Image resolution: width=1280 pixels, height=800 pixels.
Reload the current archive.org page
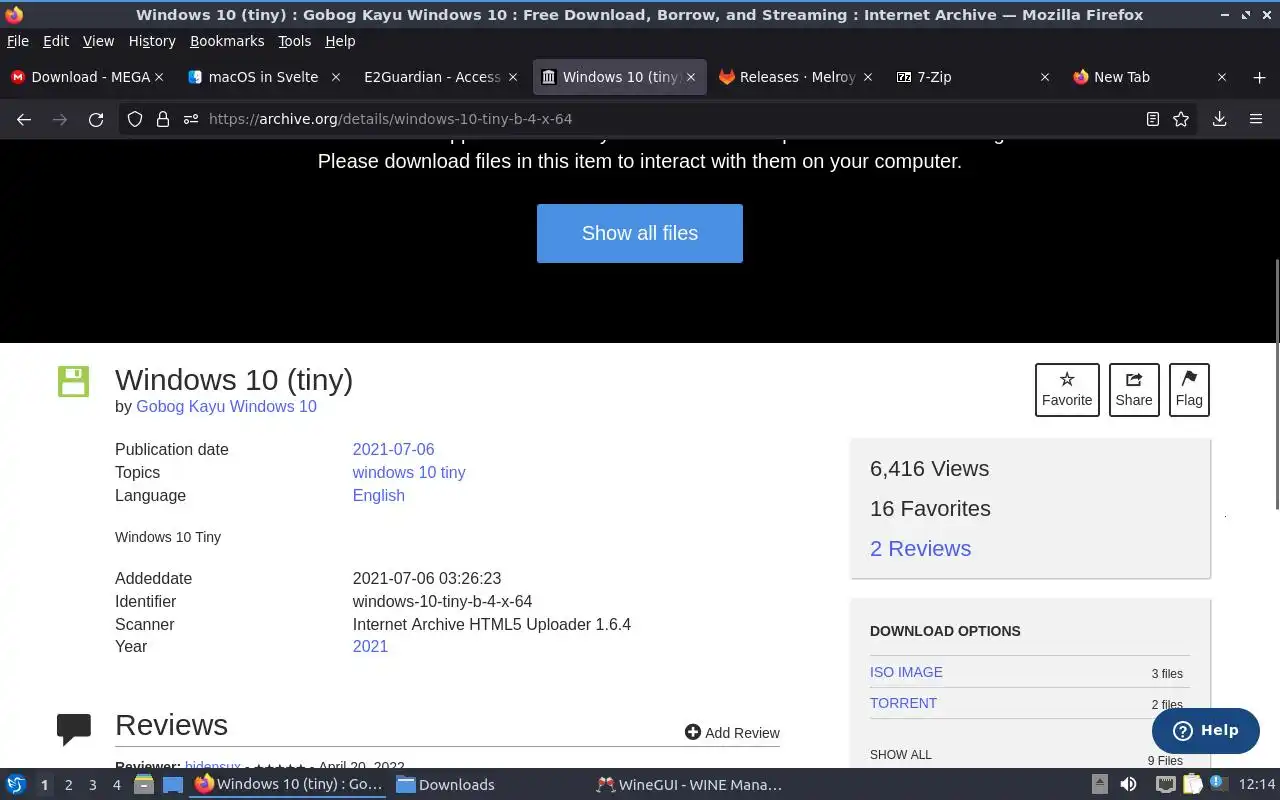tap(96, 119)
